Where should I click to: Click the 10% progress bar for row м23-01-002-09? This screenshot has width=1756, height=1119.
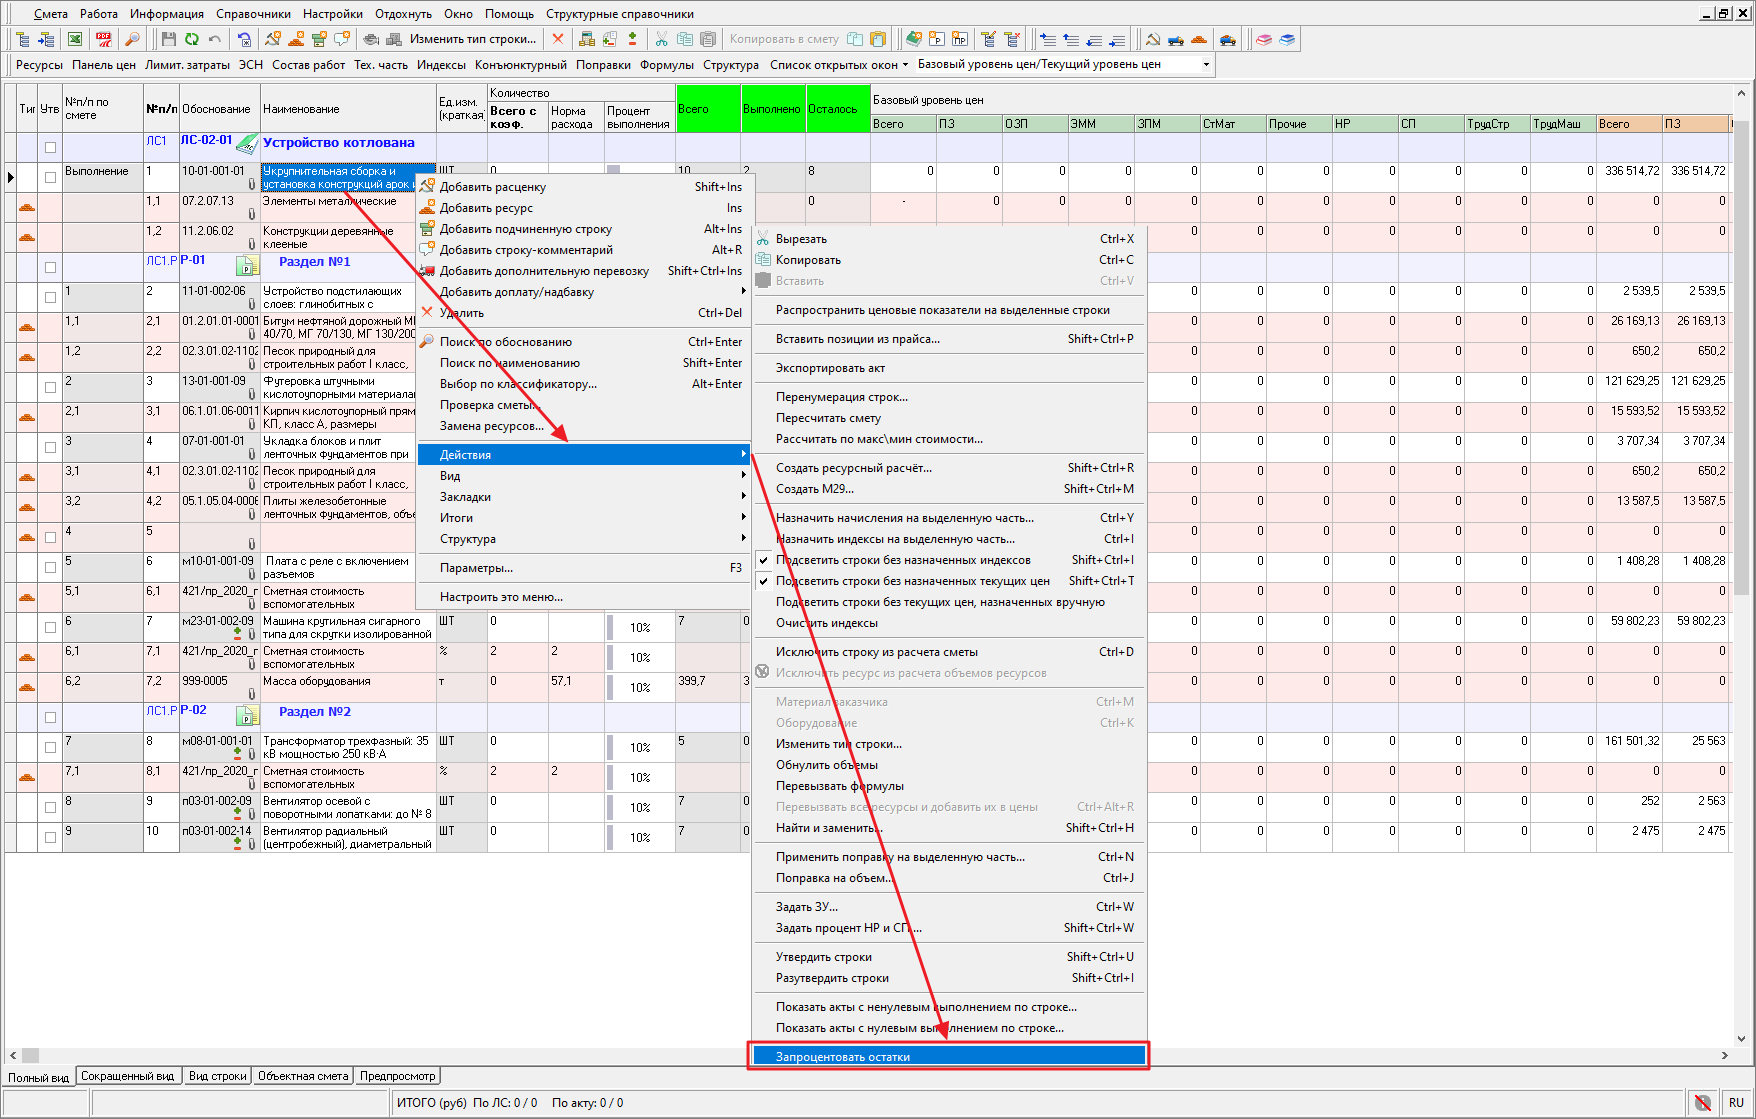[x=640, y=628]
